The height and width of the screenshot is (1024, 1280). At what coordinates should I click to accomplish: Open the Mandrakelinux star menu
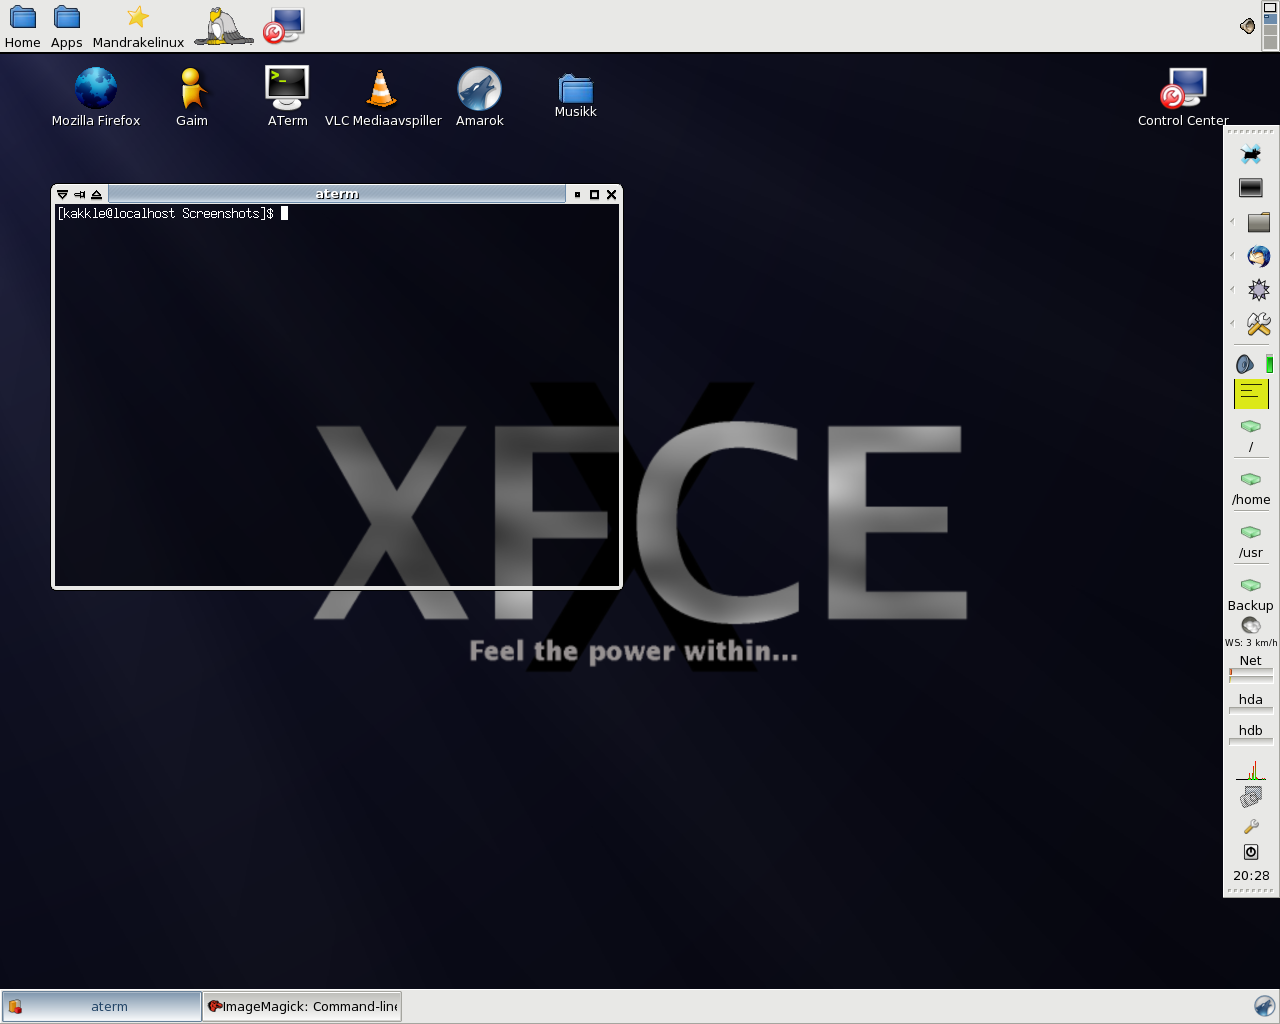[x=138, y=26]
